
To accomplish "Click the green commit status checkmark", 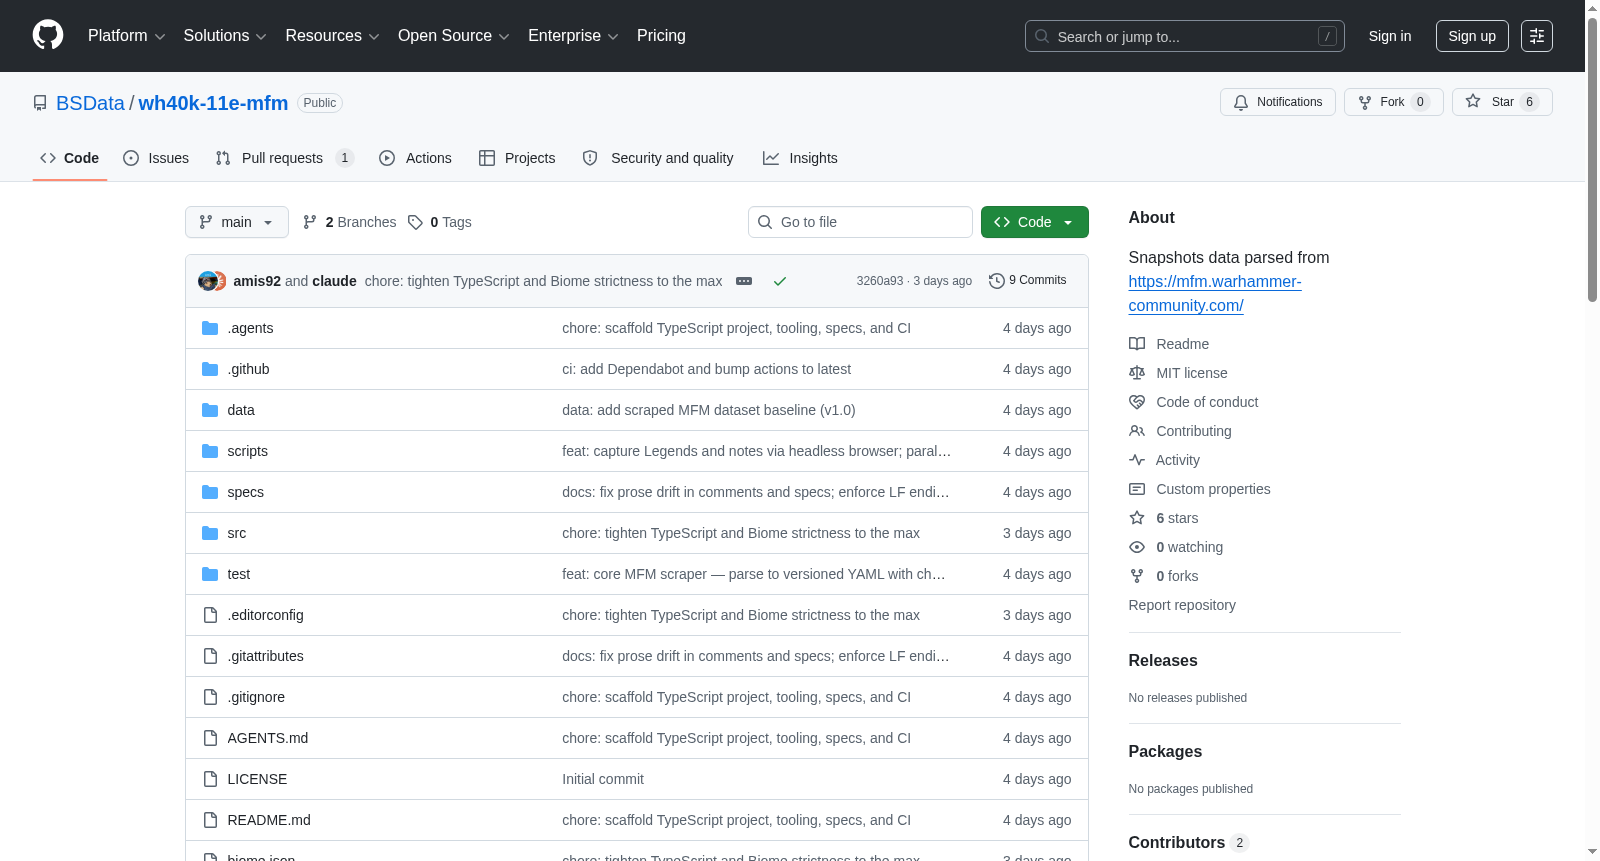I will point(780,281).
